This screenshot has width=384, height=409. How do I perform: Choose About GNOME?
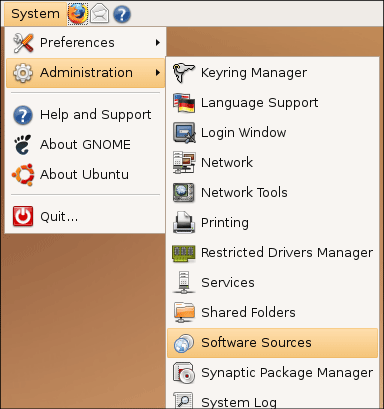tap(85, 145)
